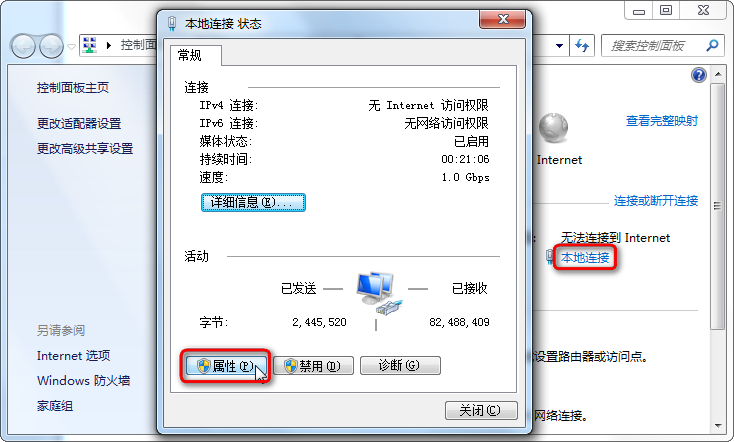
Task: Open 详细信息 details button
Action: (253, 202)
